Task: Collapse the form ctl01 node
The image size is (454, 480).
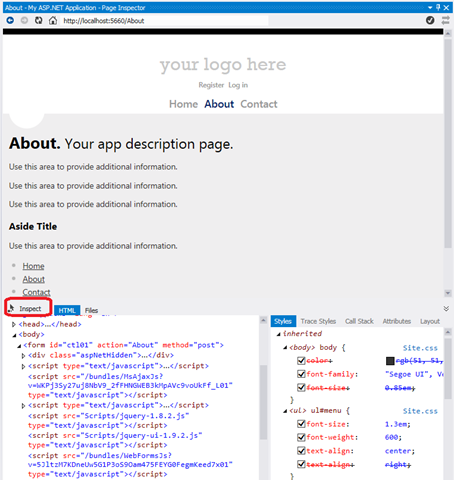Action: point(19,346)
